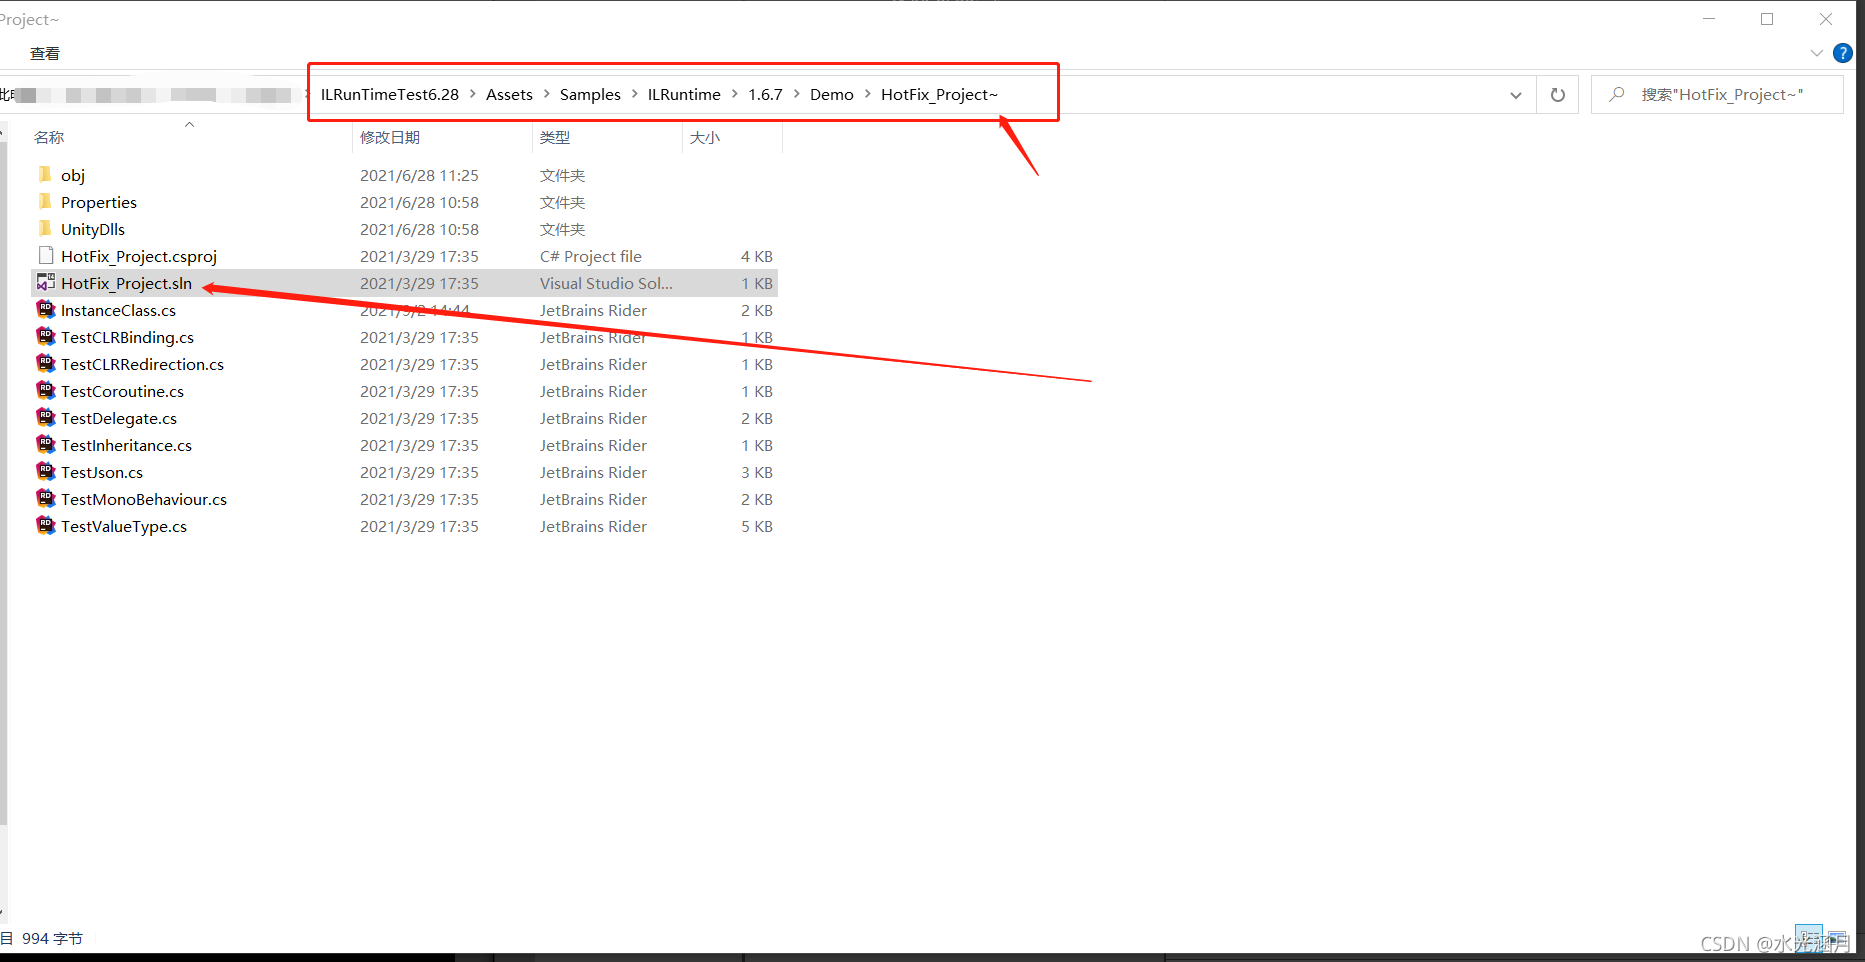Click the HotFix_Project~ search box
1865x962 pixels.
(1717, 95)
